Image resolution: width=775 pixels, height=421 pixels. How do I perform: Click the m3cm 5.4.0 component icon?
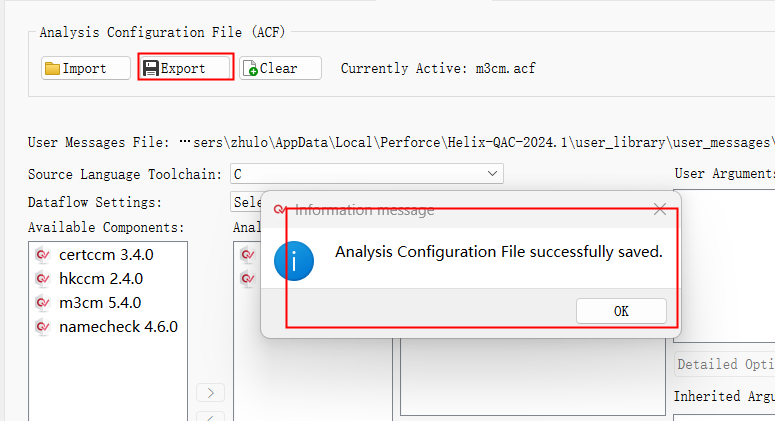point(42,302)
